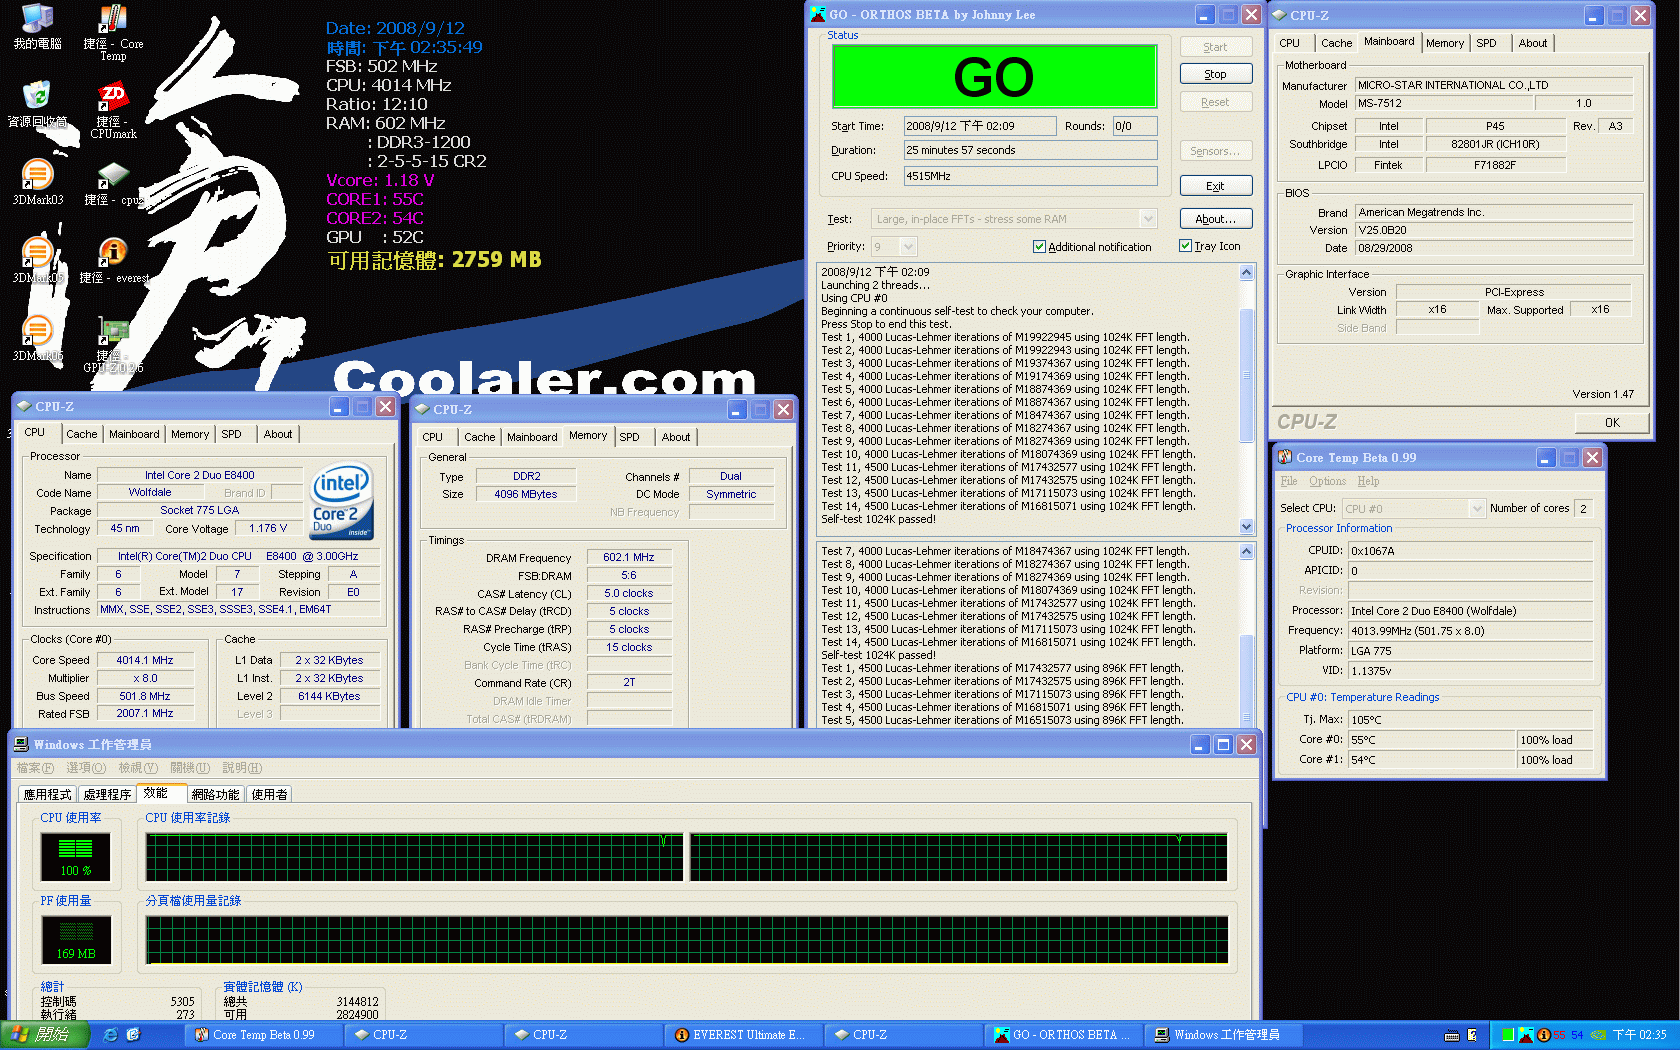Click the Windows Start (開始) button
This screenshot has width=1680, height=1050.
click(x=45, y=1035)
